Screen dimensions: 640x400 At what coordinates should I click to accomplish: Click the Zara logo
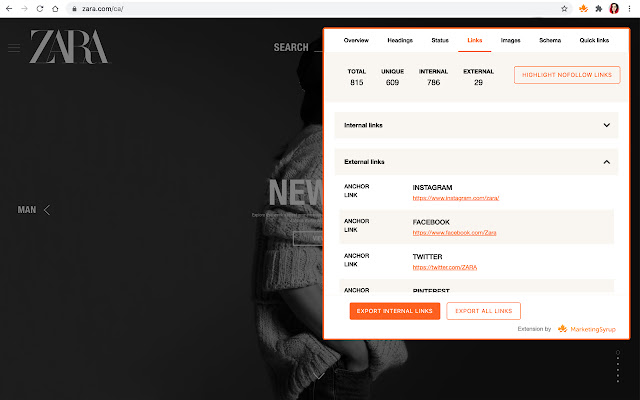click(69, 47)
